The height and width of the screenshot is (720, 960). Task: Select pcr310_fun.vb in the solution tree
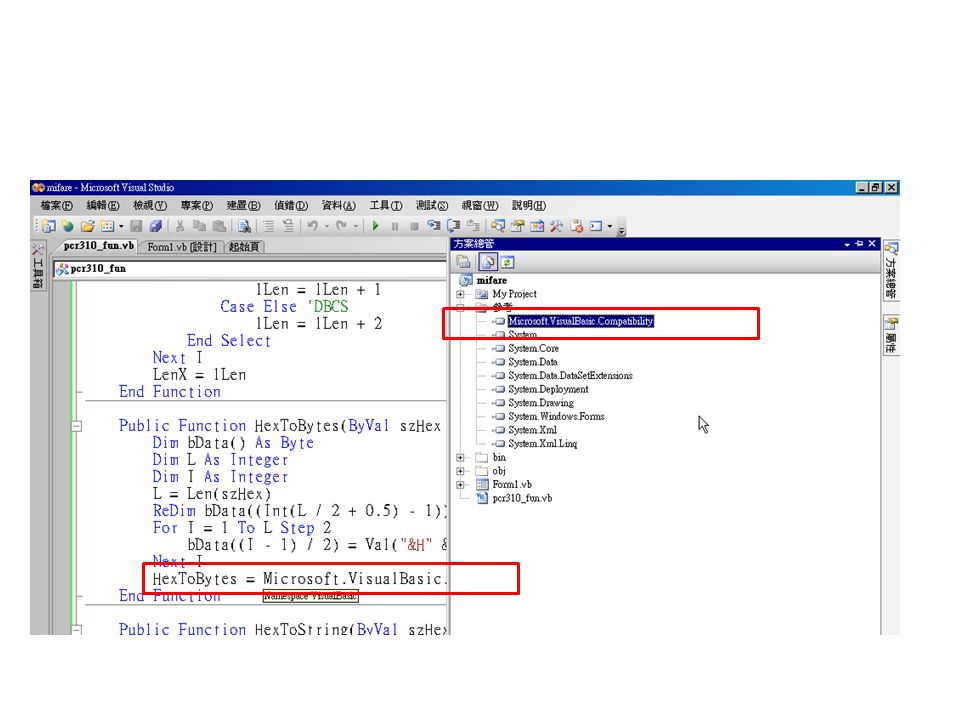click(522, 498)
